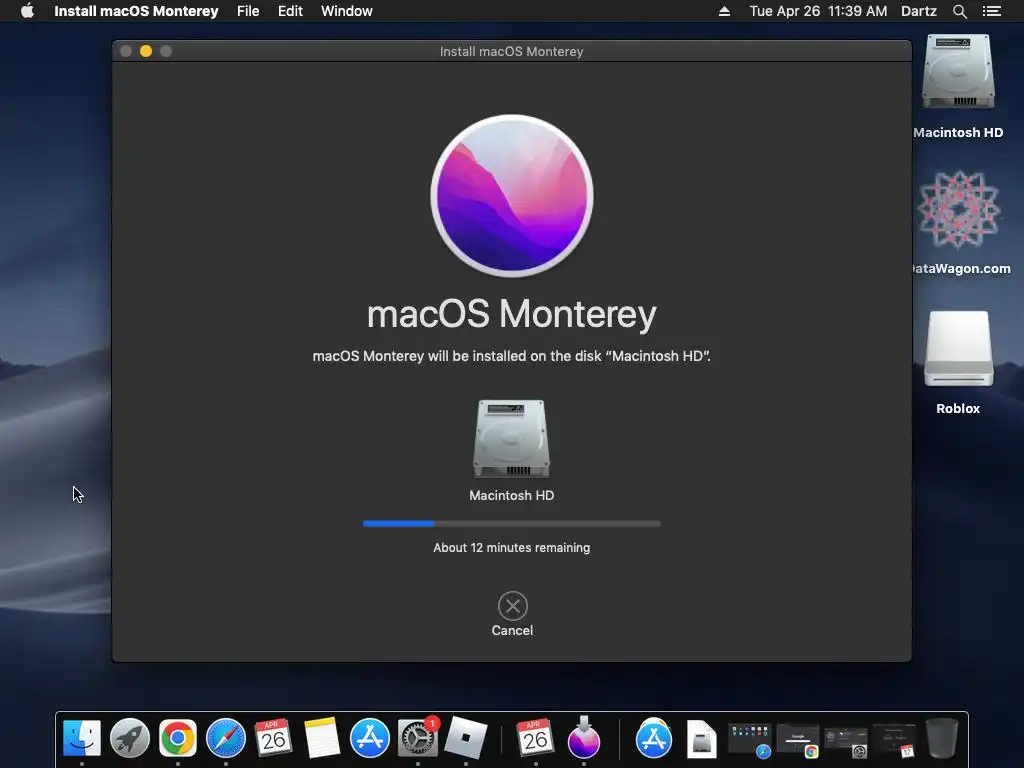Click Install macOS Monterey icon in Dock
This screenshot has height=768, width=1024.
[x=584, y=739]
